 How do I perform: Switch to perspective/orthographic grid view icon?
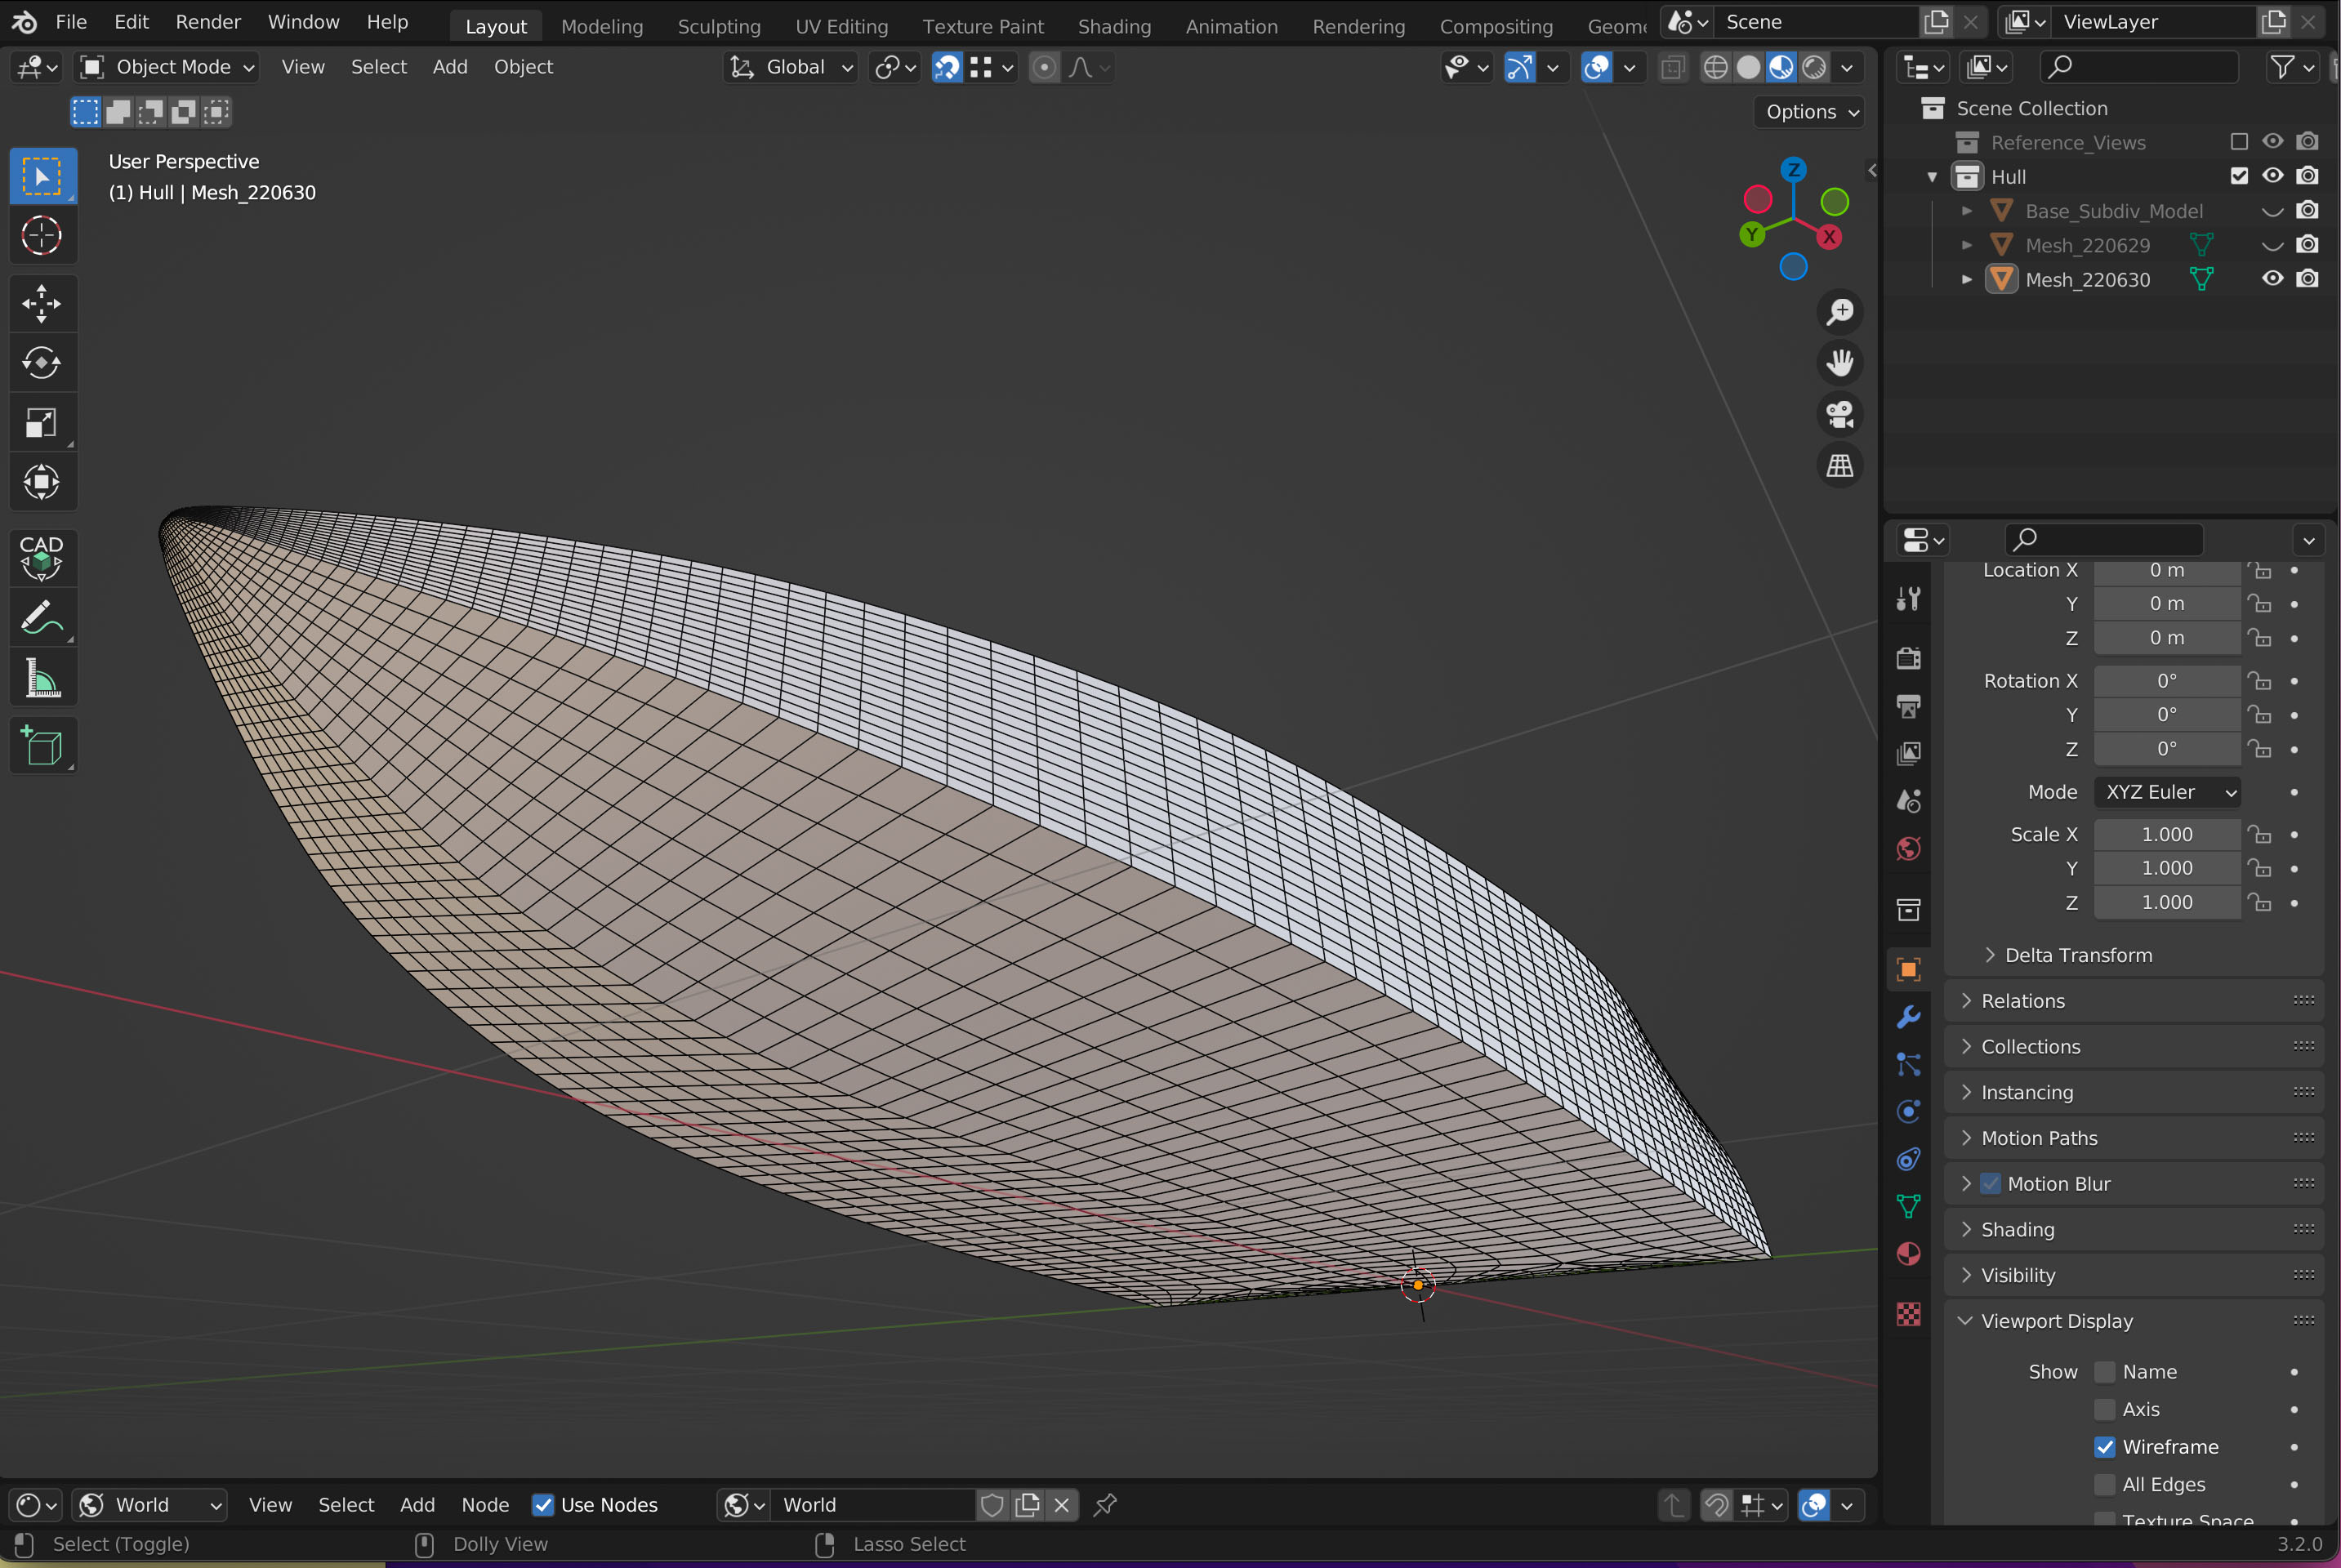pyautogui.click(x=1839, y=466)
